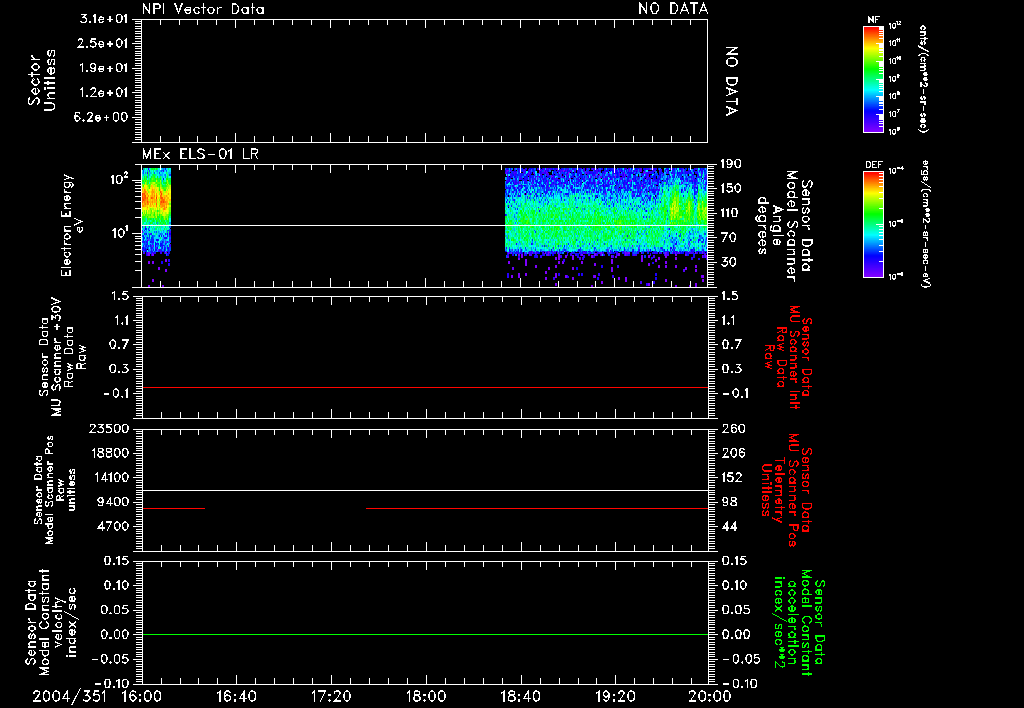The width and height of the screenshot is (1024, 708).
Task: Click the "4700" scanner position tick
Action: click(113, 526)
